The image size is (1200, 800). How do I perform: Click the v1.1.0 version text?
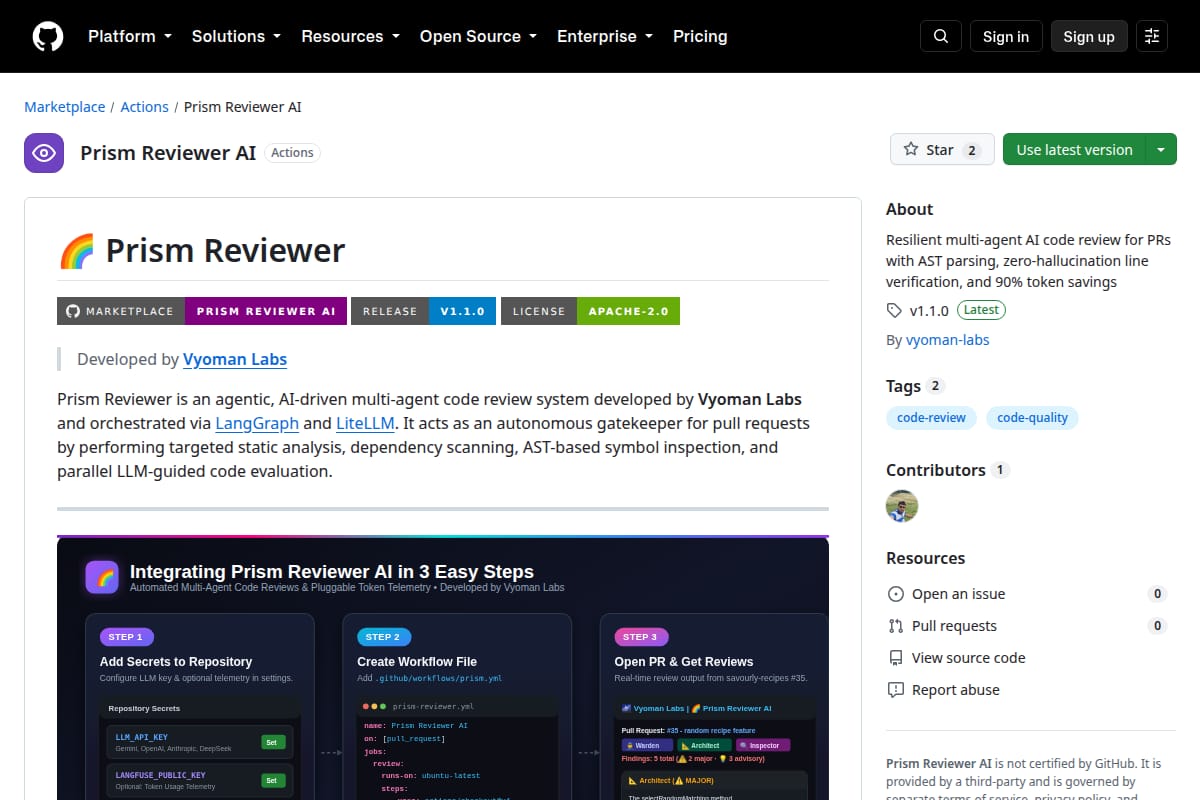[929, 310]
